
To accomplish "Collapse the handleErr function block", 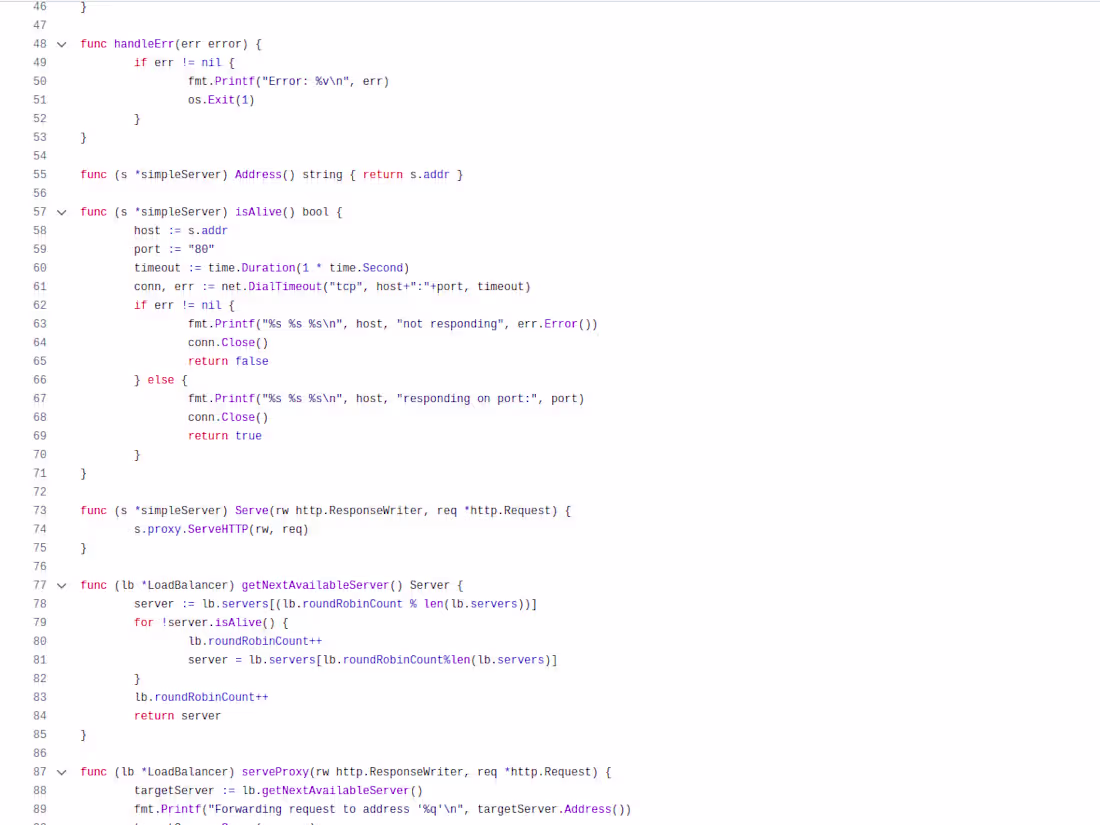I will tap(61, 43).
